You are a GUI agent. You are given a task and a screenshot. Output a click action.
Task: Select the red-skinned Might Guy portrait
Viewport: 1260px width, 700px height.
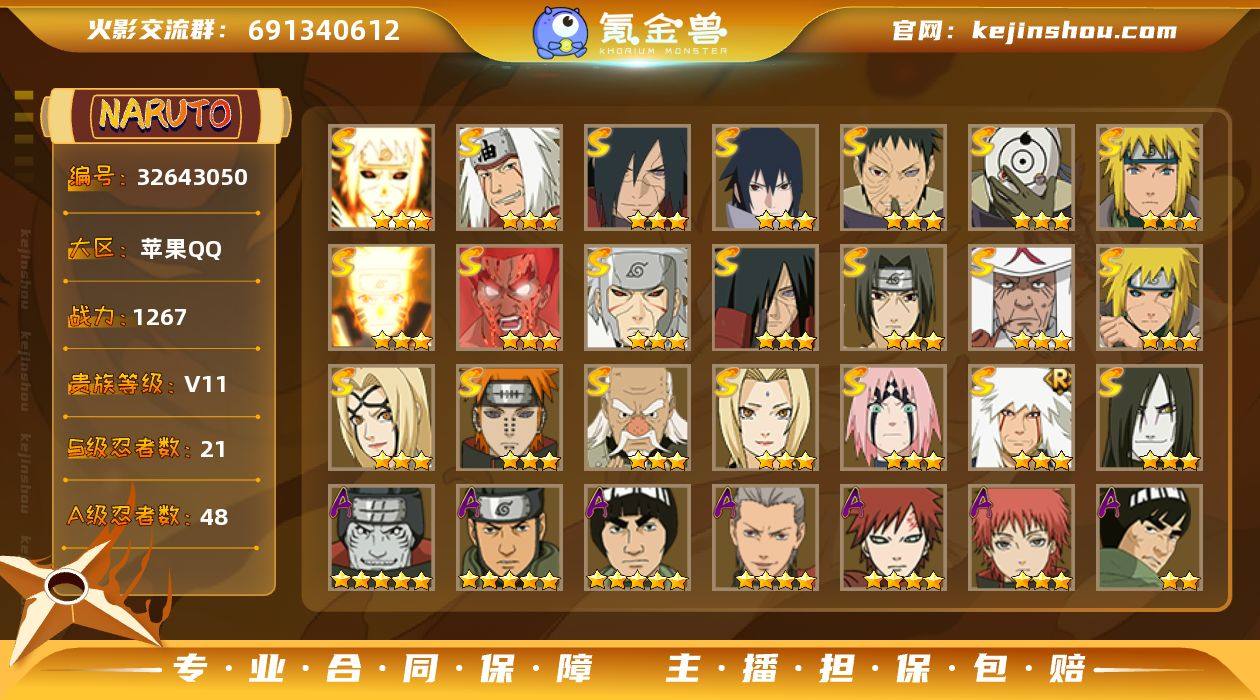(x=510, y=298)
